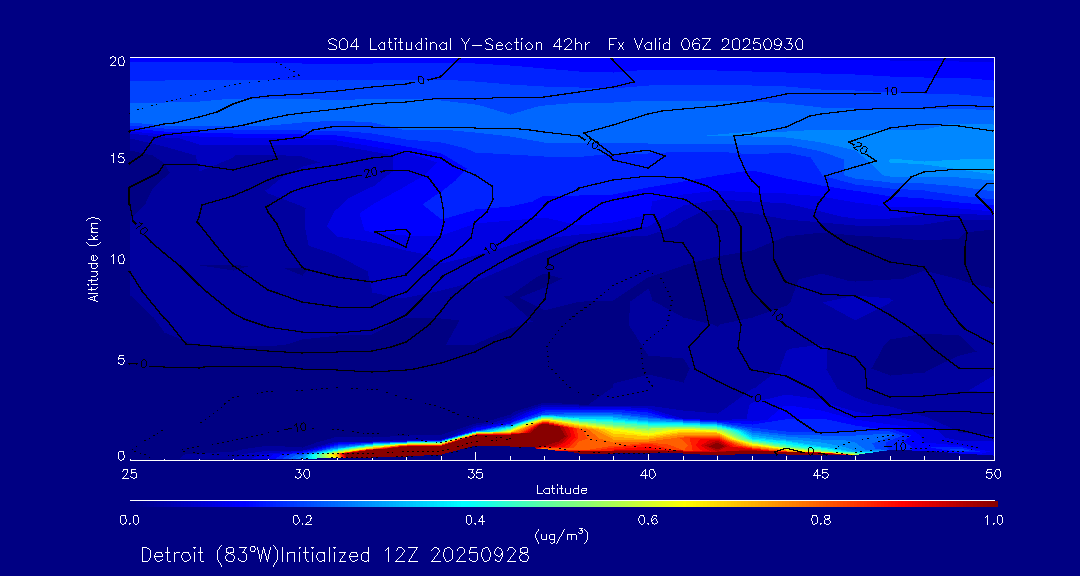Click the y-axis tick label '20'

tap(116, 61)
